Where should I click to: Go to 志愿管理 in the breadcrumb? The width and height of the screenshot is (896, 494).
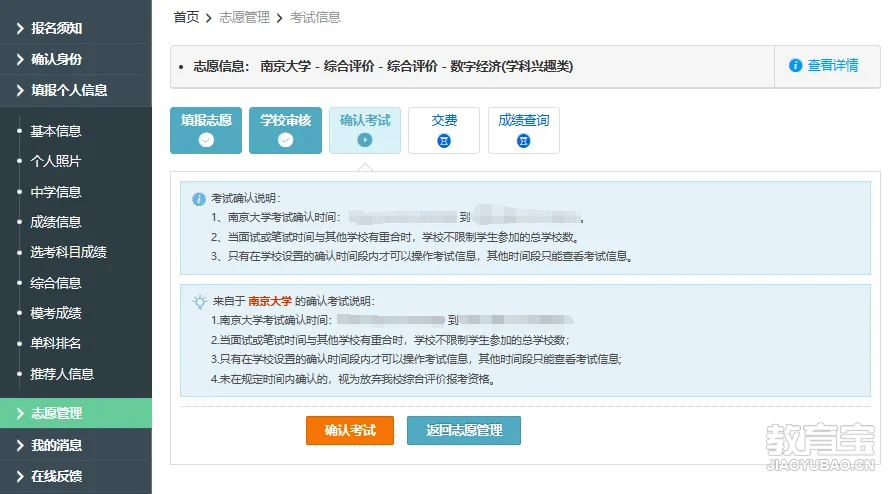click(x=244, y=18)
